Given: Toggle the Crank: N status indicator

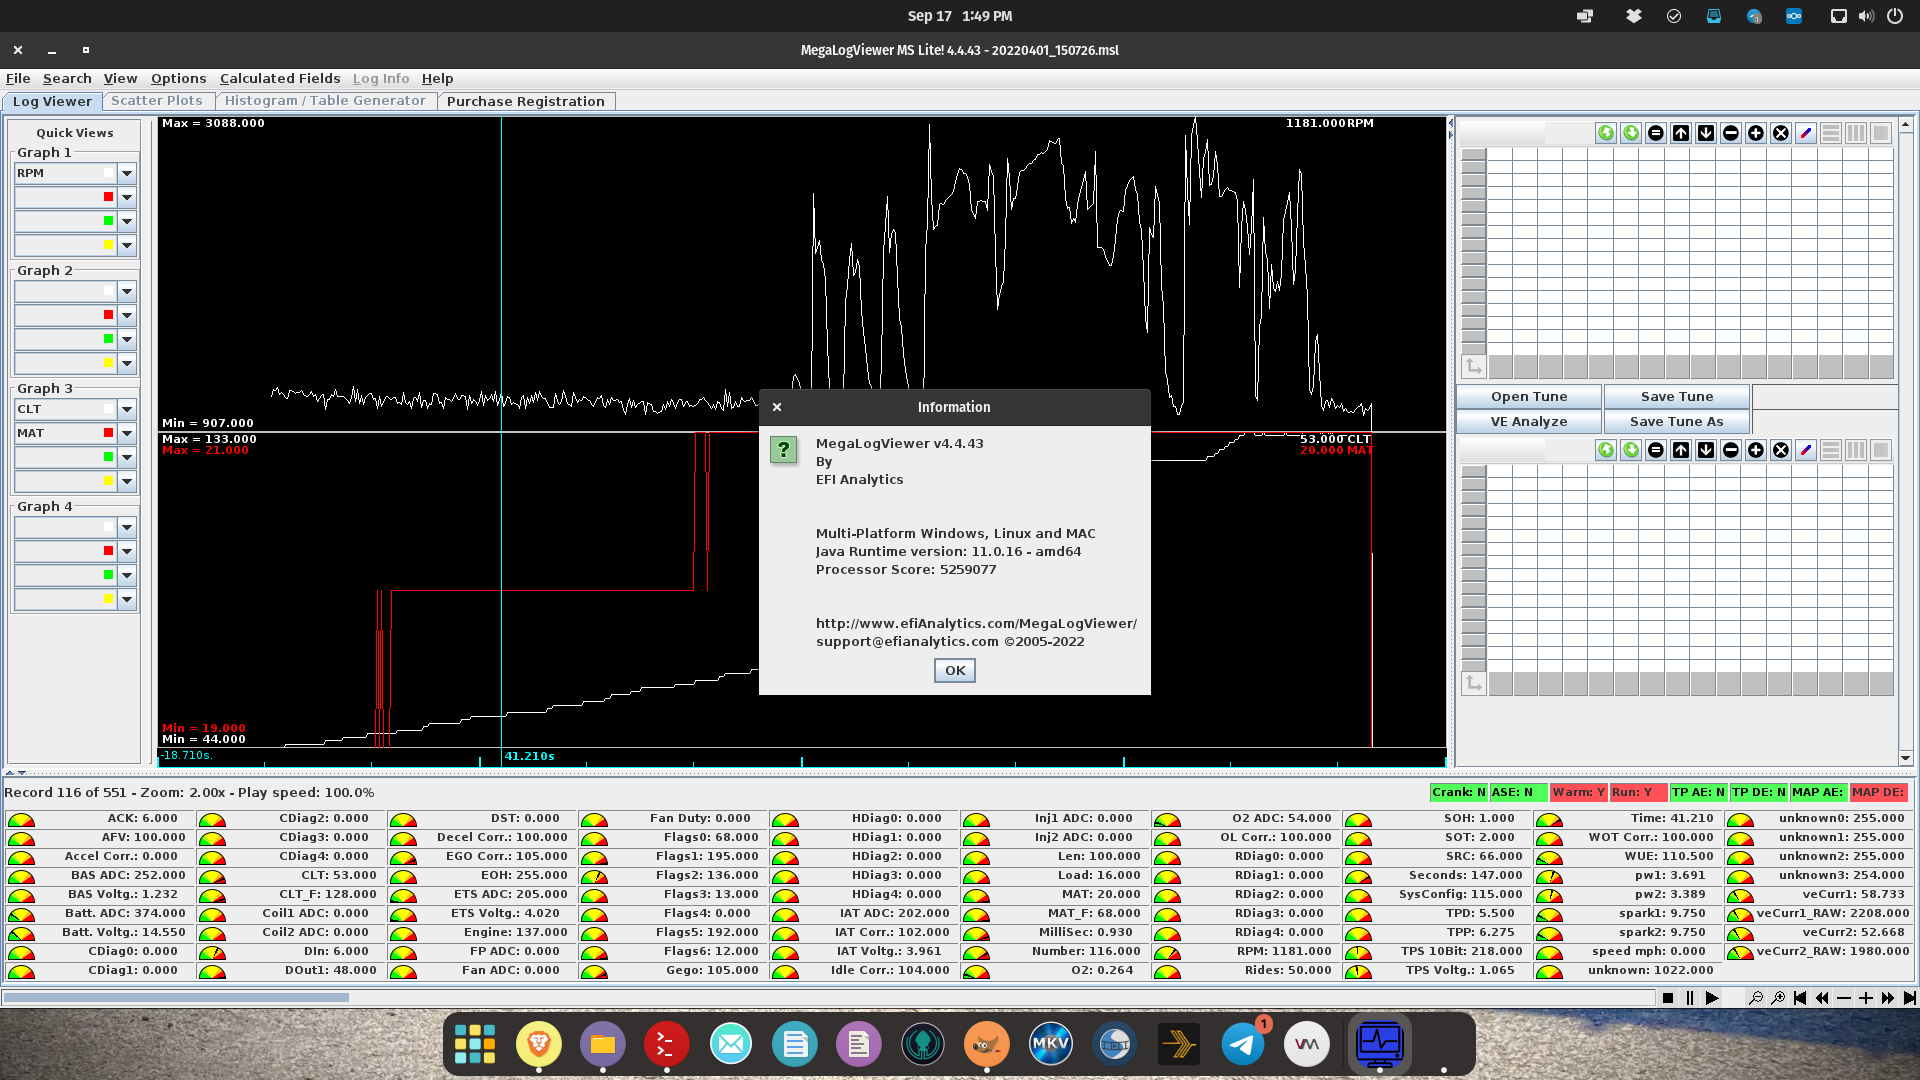Looking at the screenshot, I should [1458, 792].
